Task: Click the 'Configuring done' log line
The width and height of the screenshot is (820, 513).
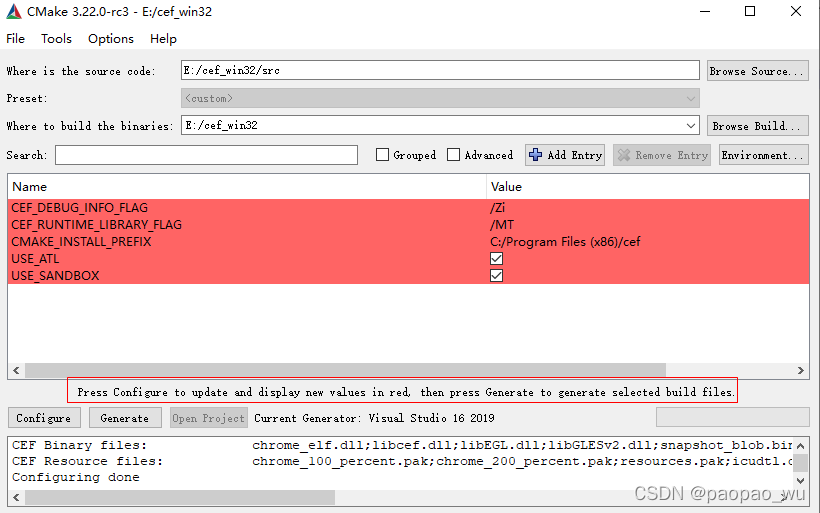Action: click(x=76, y=477)
